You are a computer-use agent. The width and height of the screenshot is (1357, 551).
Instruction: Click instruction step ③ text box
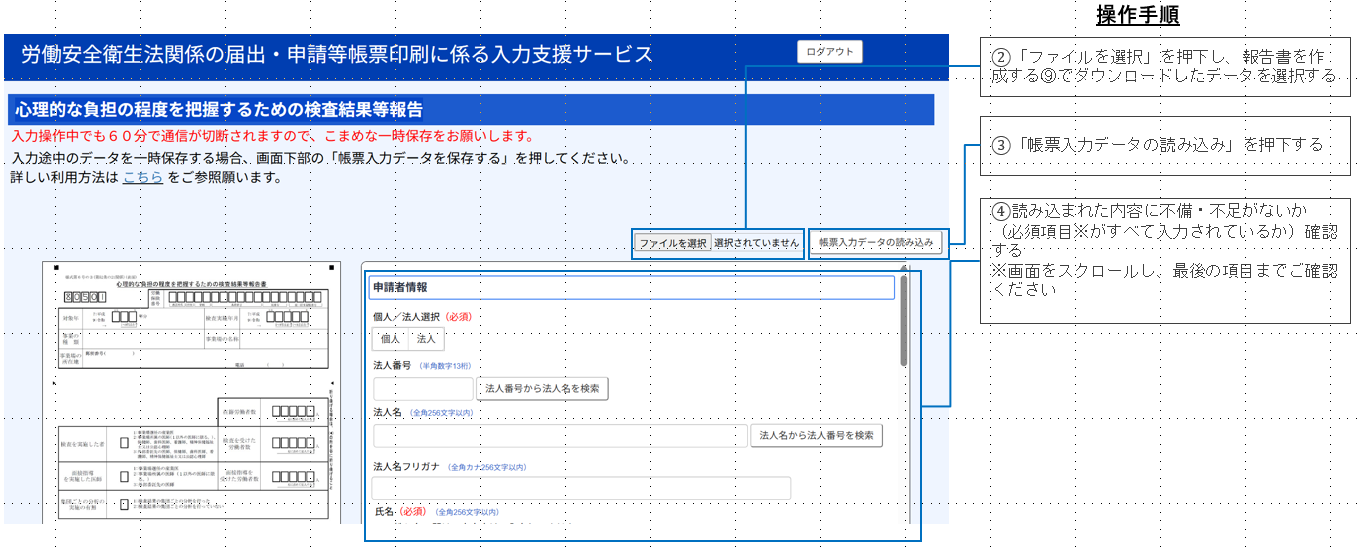tap(1164, 146)
